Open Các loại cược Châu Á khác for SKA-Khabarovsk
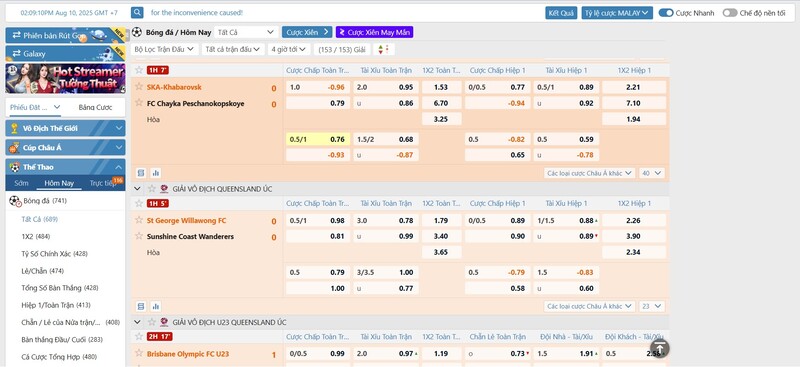Viewport: 800px width, 367px height. coord(589,173)
